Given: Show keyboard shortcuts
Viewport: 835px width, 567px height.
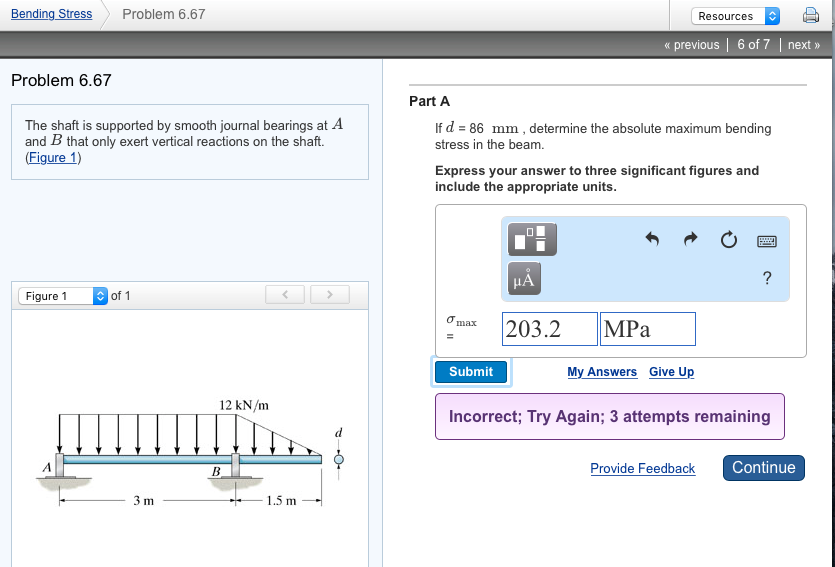Looking at the screenshot, I should [767, 241].
